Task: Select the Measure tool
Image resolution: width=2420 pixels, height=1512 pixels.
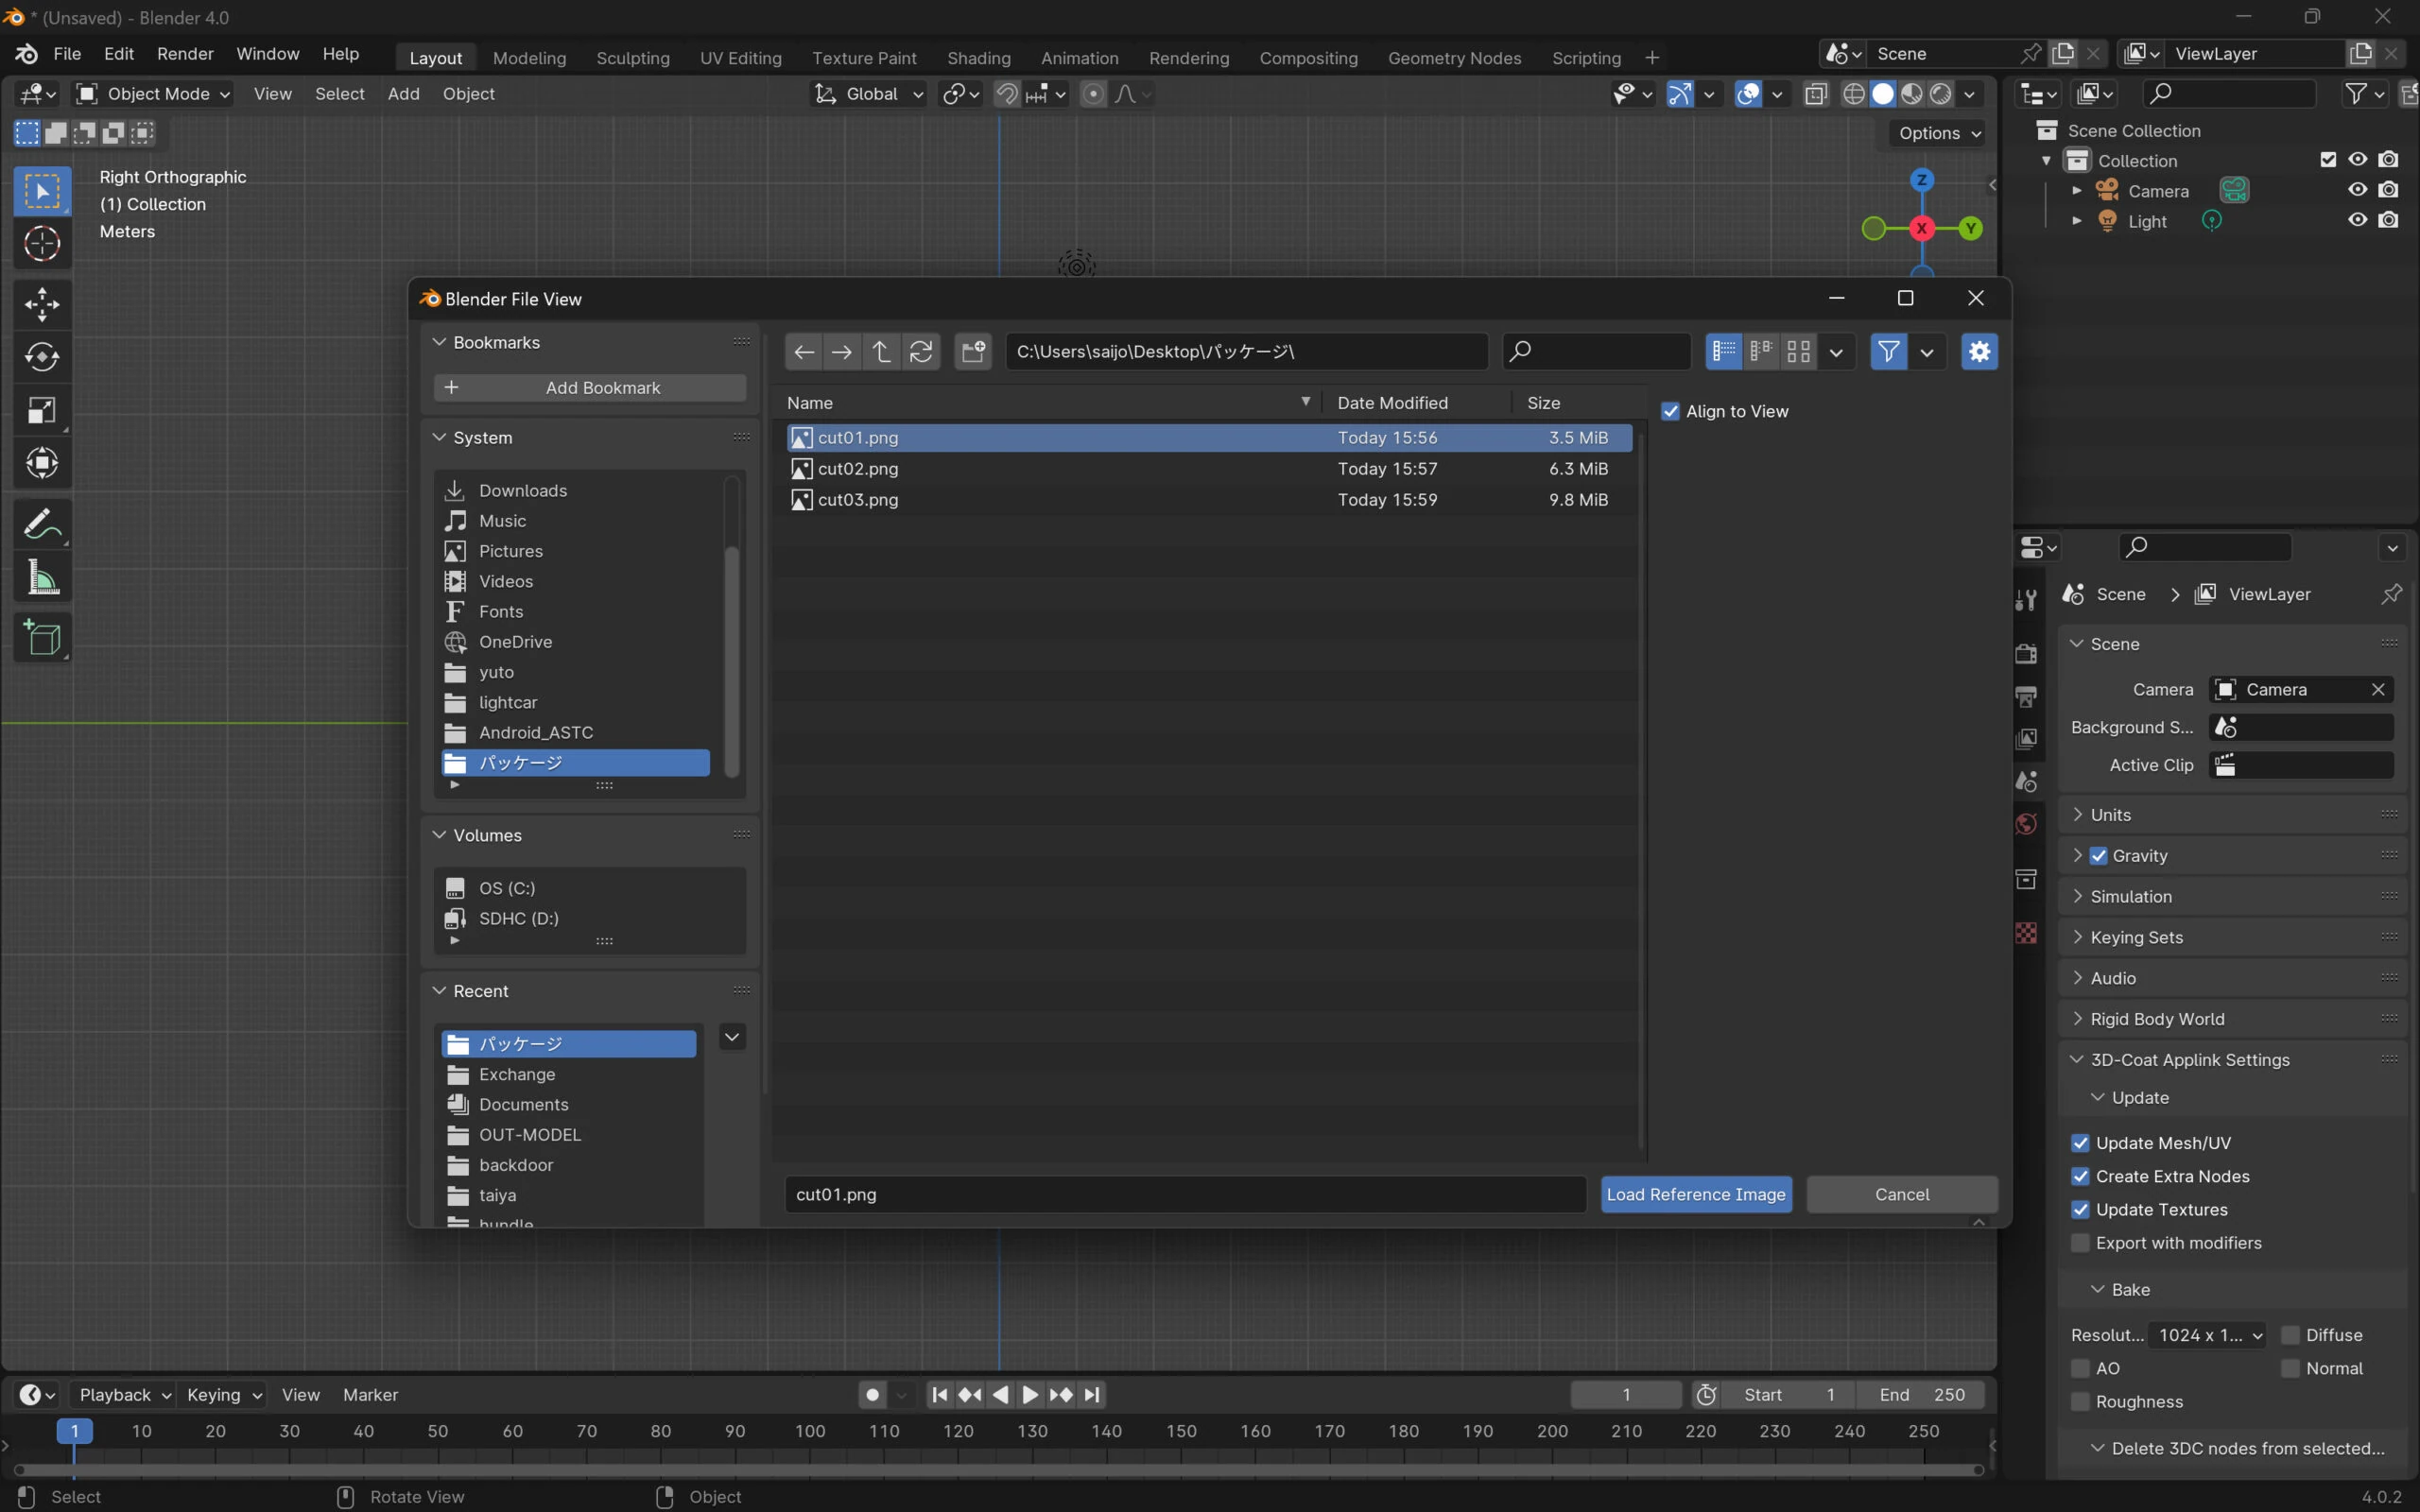Action: pyautogui.click(x=42, y=578)
